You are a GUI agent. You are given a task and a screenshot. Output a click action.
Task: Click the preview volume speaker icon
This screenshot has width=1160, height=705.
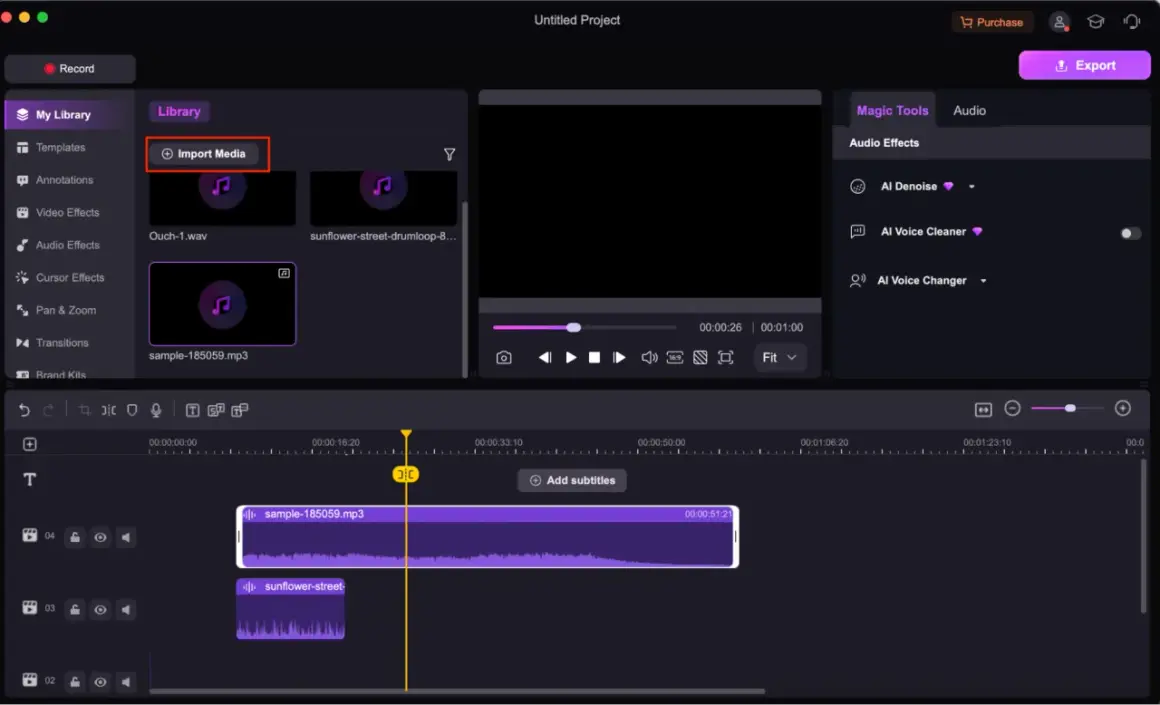(649, 357)
